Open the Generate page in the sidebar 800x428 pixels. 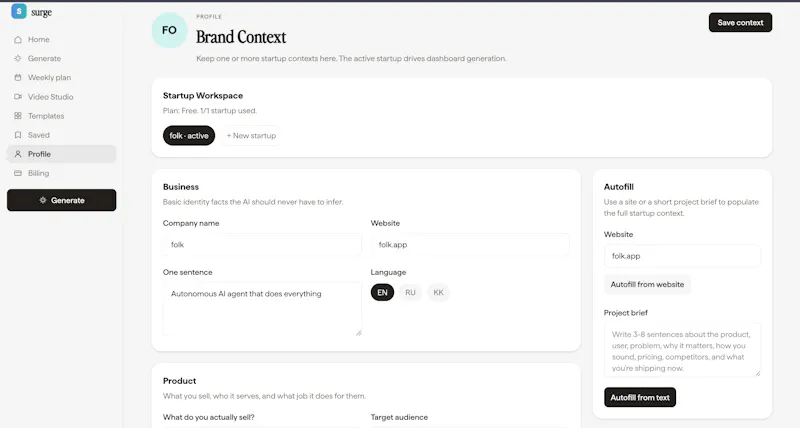pos(61,58)
